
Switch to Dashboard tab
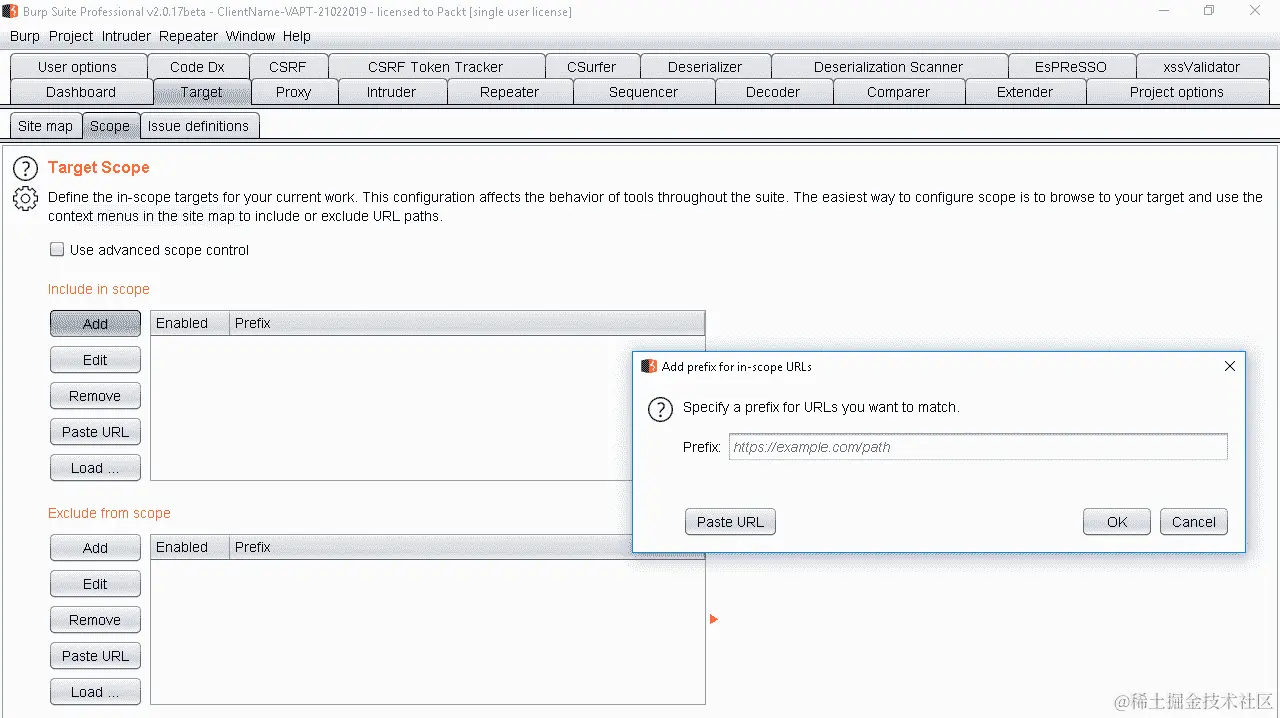81,92
